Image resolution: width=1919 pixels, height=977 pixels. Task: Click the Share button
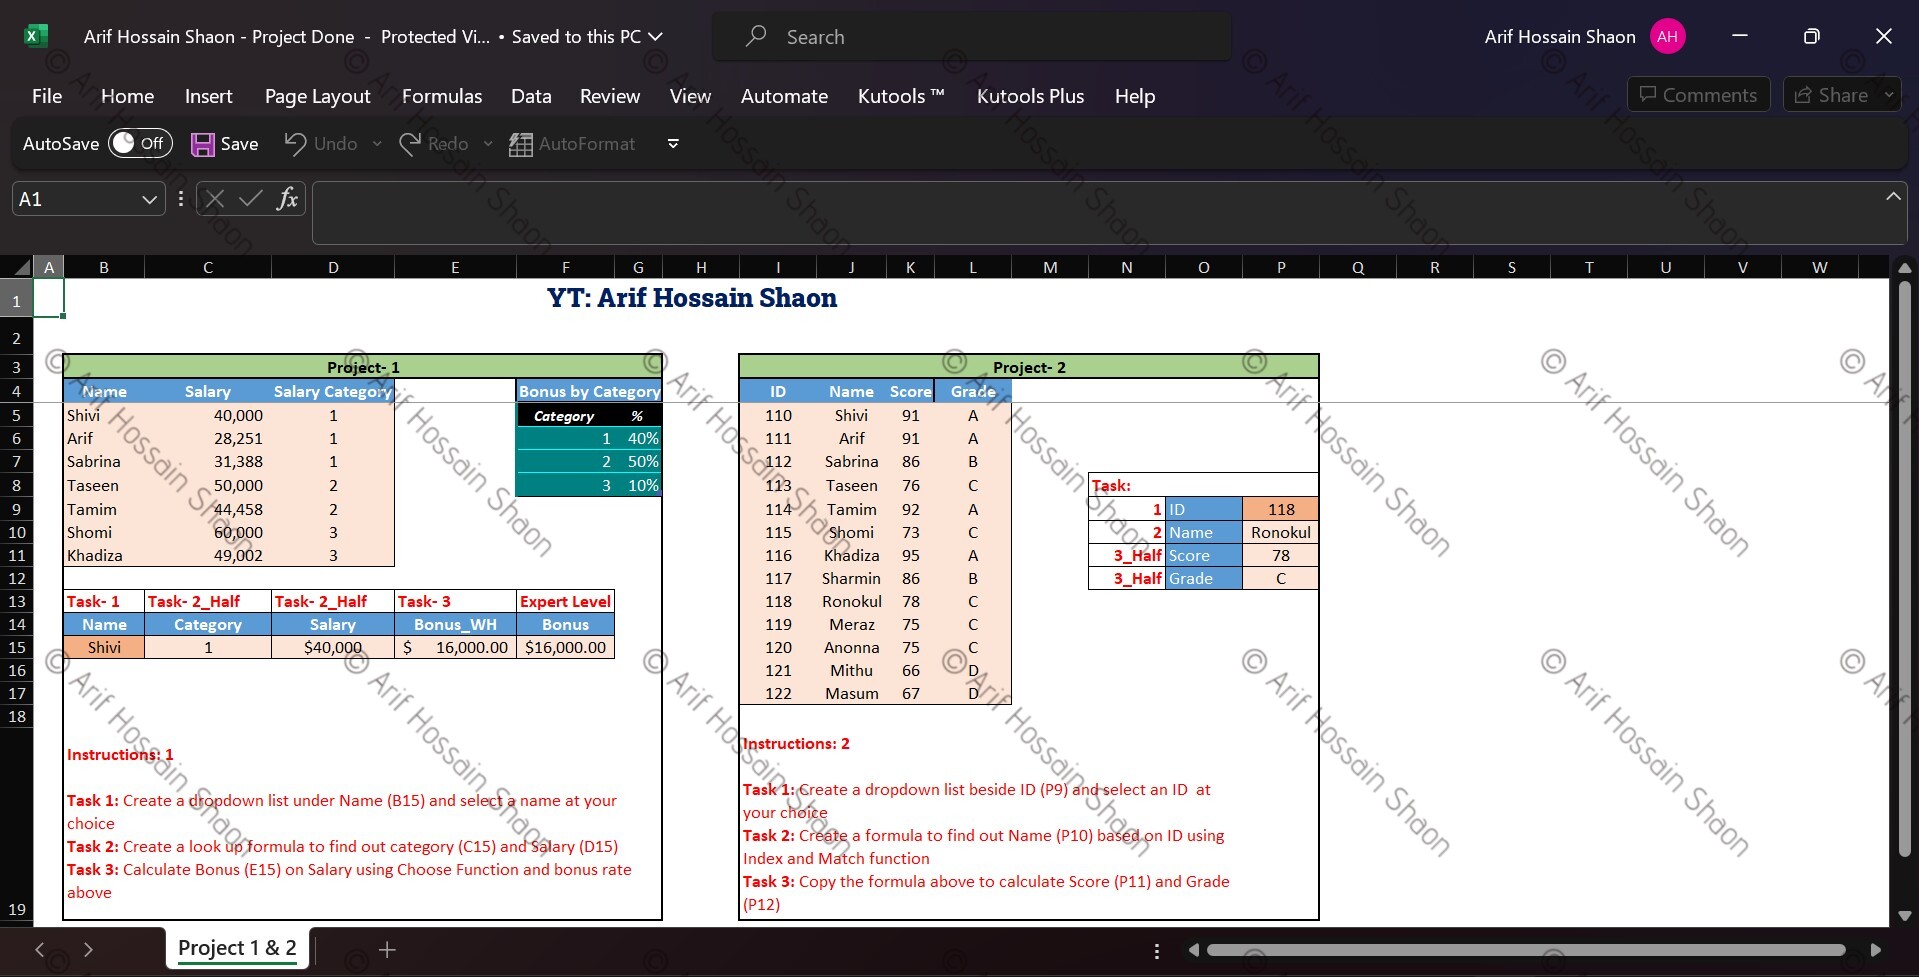tap(1836, 94)
